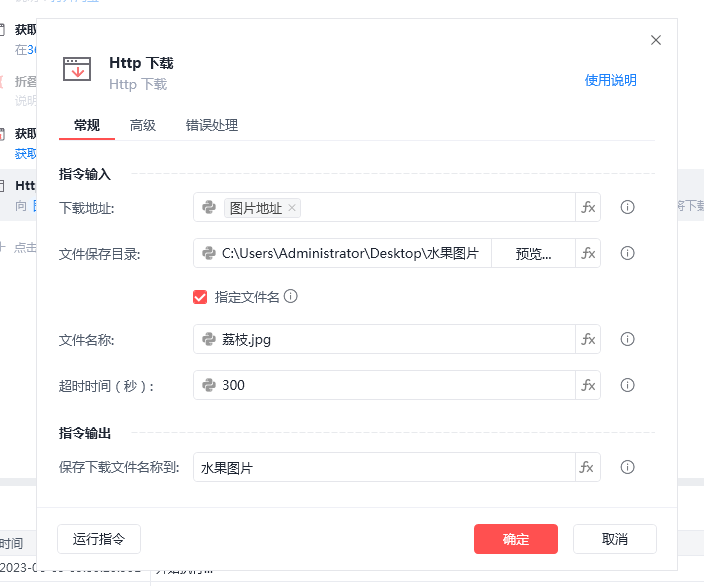Close the Http 下载 dialog
The image size is (704, 586).
(x=656, y=40)
